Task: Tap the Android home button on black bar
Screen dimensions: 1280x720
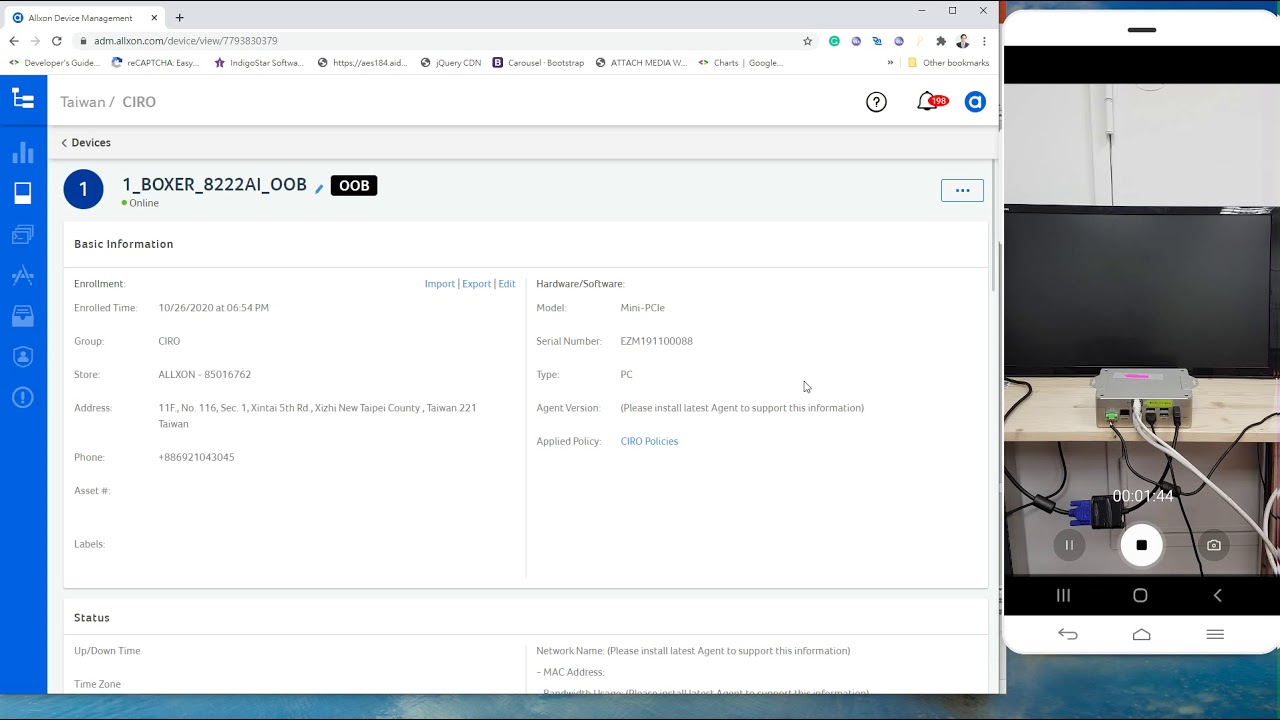Action: 1140,595
